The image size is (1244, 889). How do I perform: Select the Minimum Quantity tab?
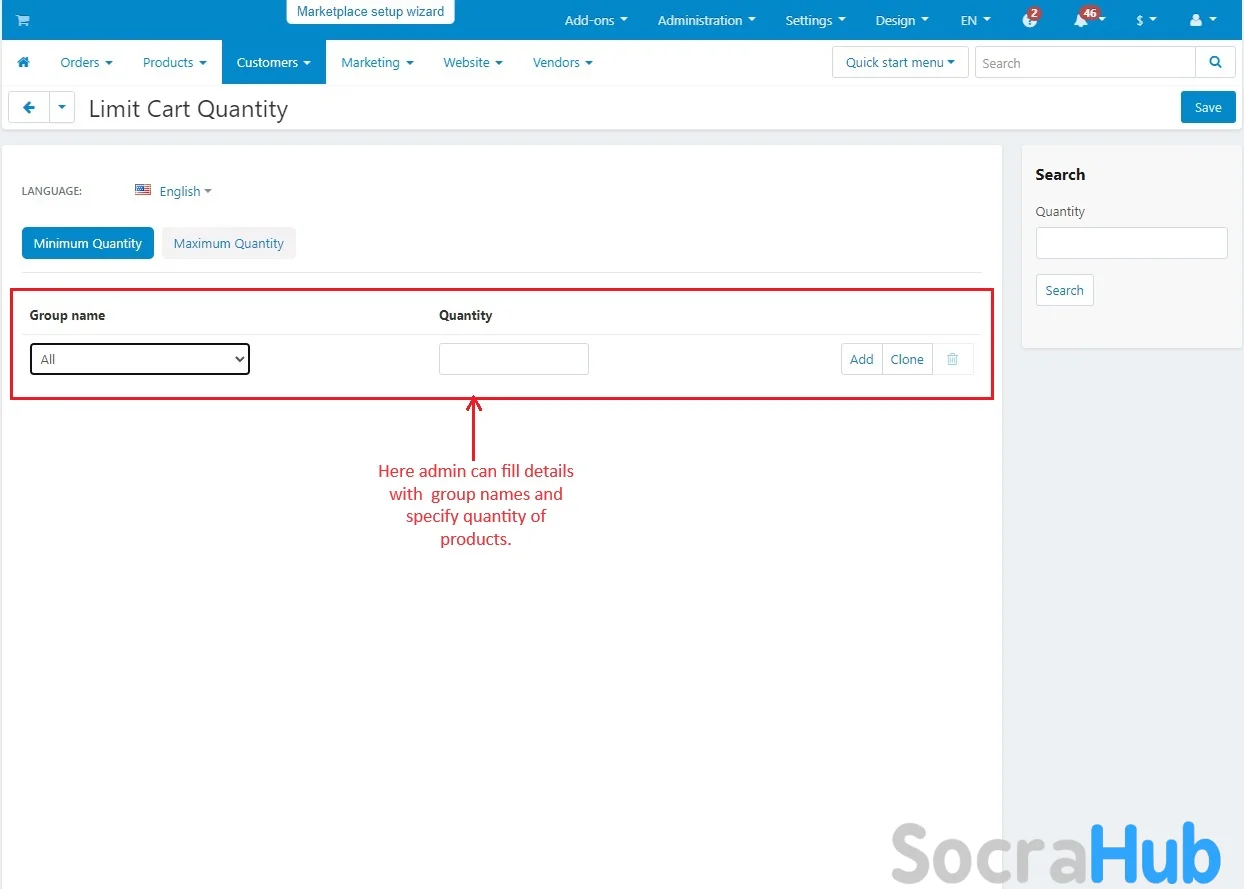[88, 243]
